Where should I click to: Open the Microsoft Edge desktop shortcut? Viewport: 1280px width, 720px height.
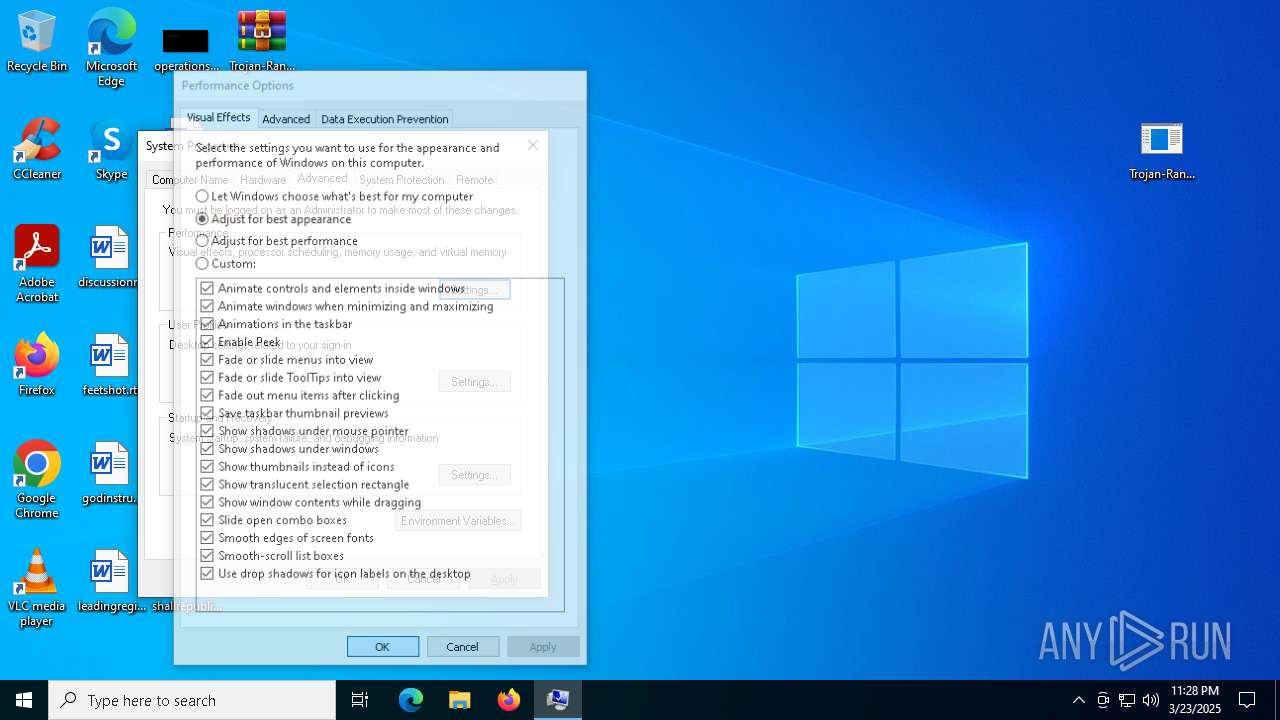pyautogui.click(x=111, y=48)
